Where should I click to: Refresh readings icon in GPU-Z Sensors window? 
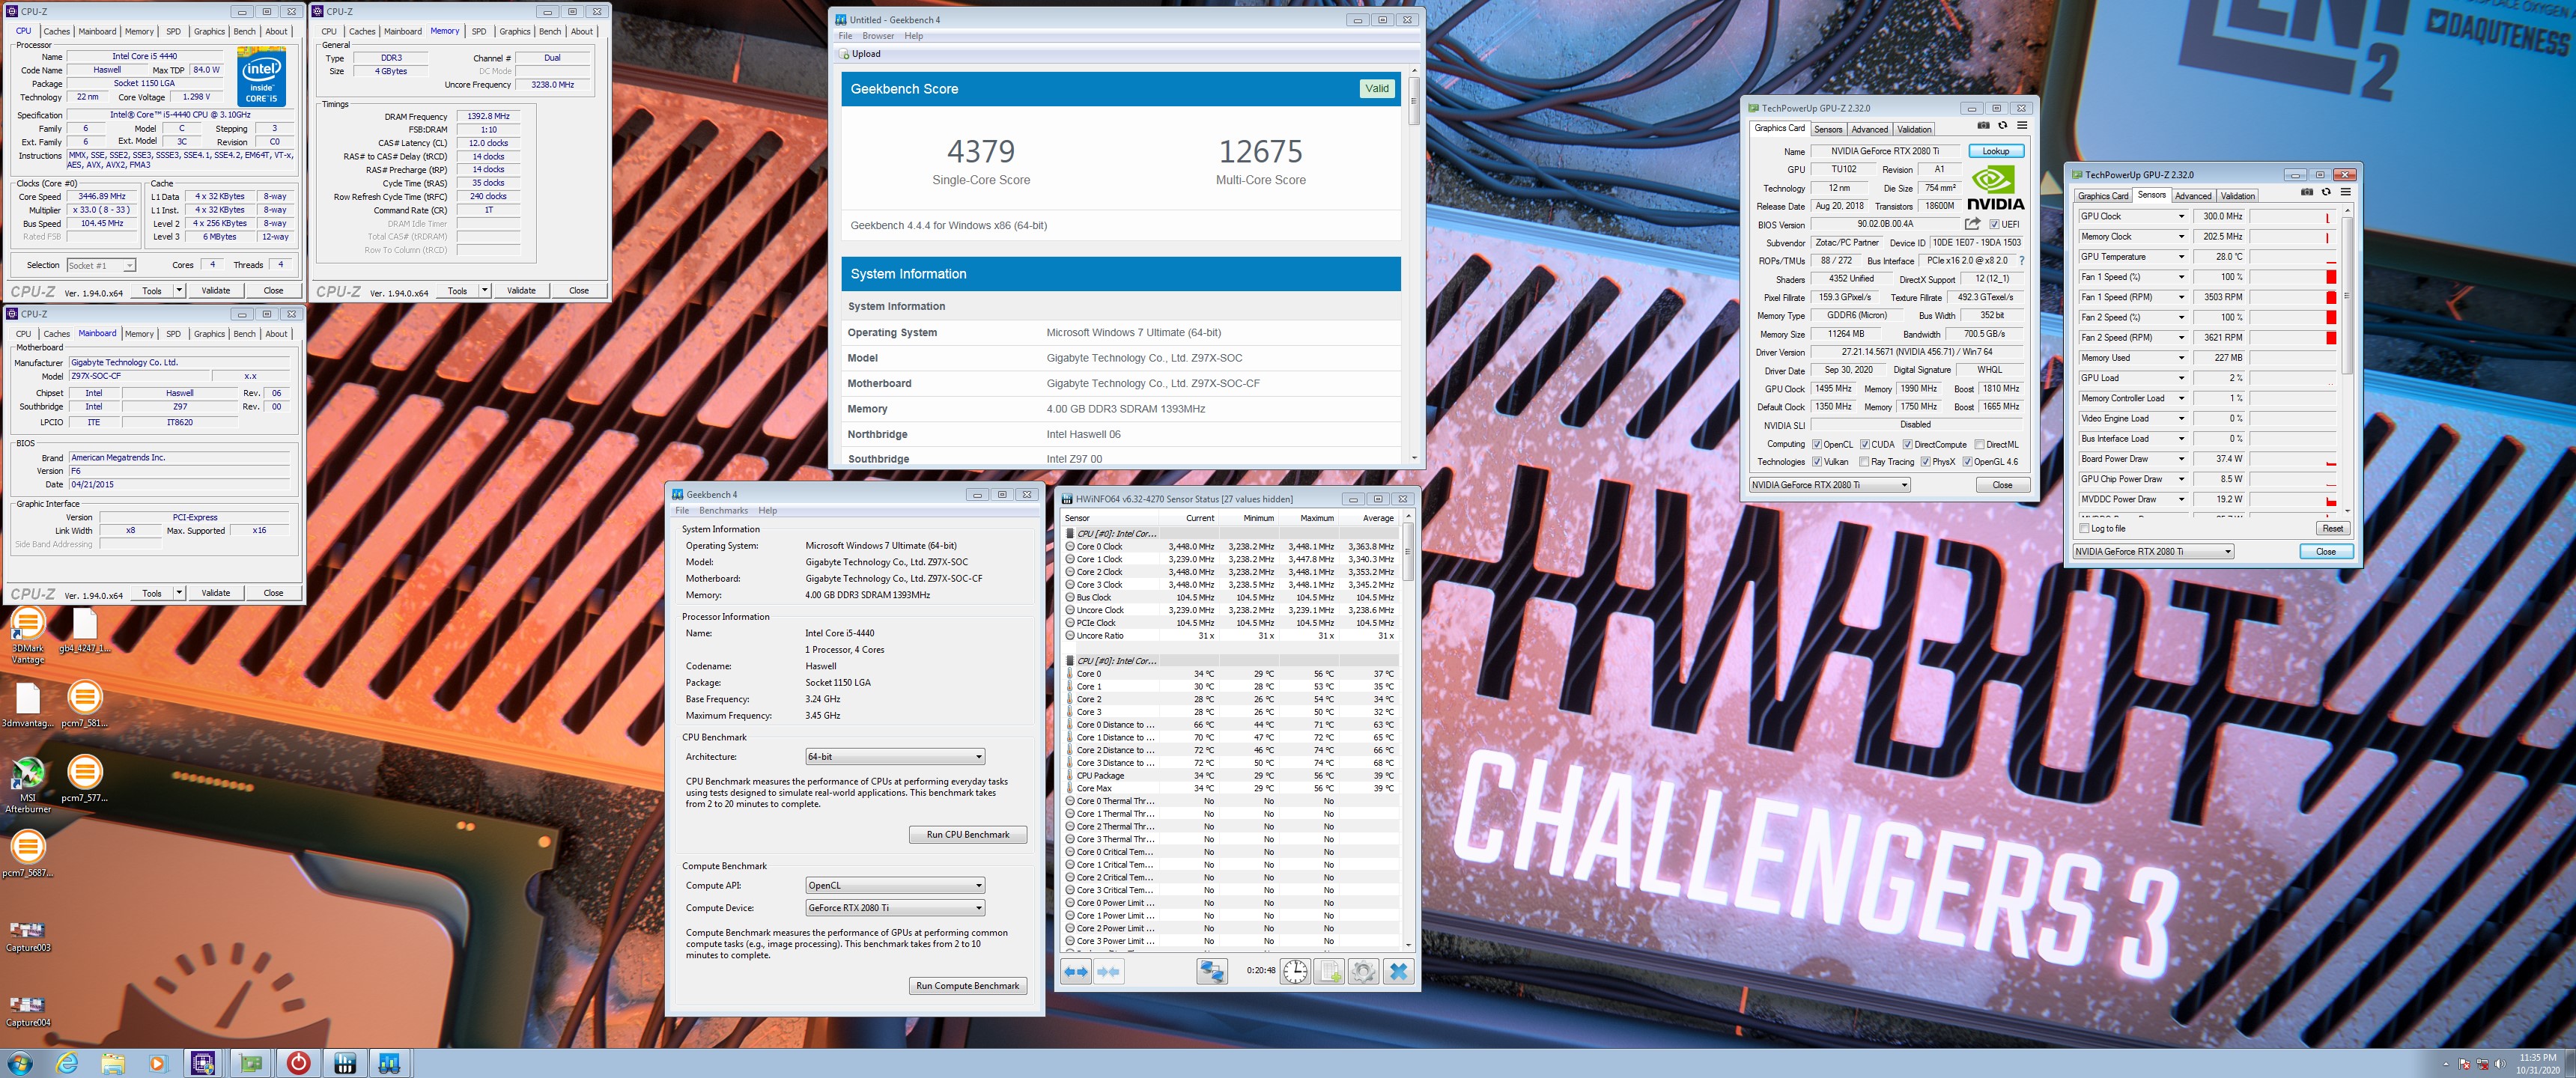(2326, 192)
